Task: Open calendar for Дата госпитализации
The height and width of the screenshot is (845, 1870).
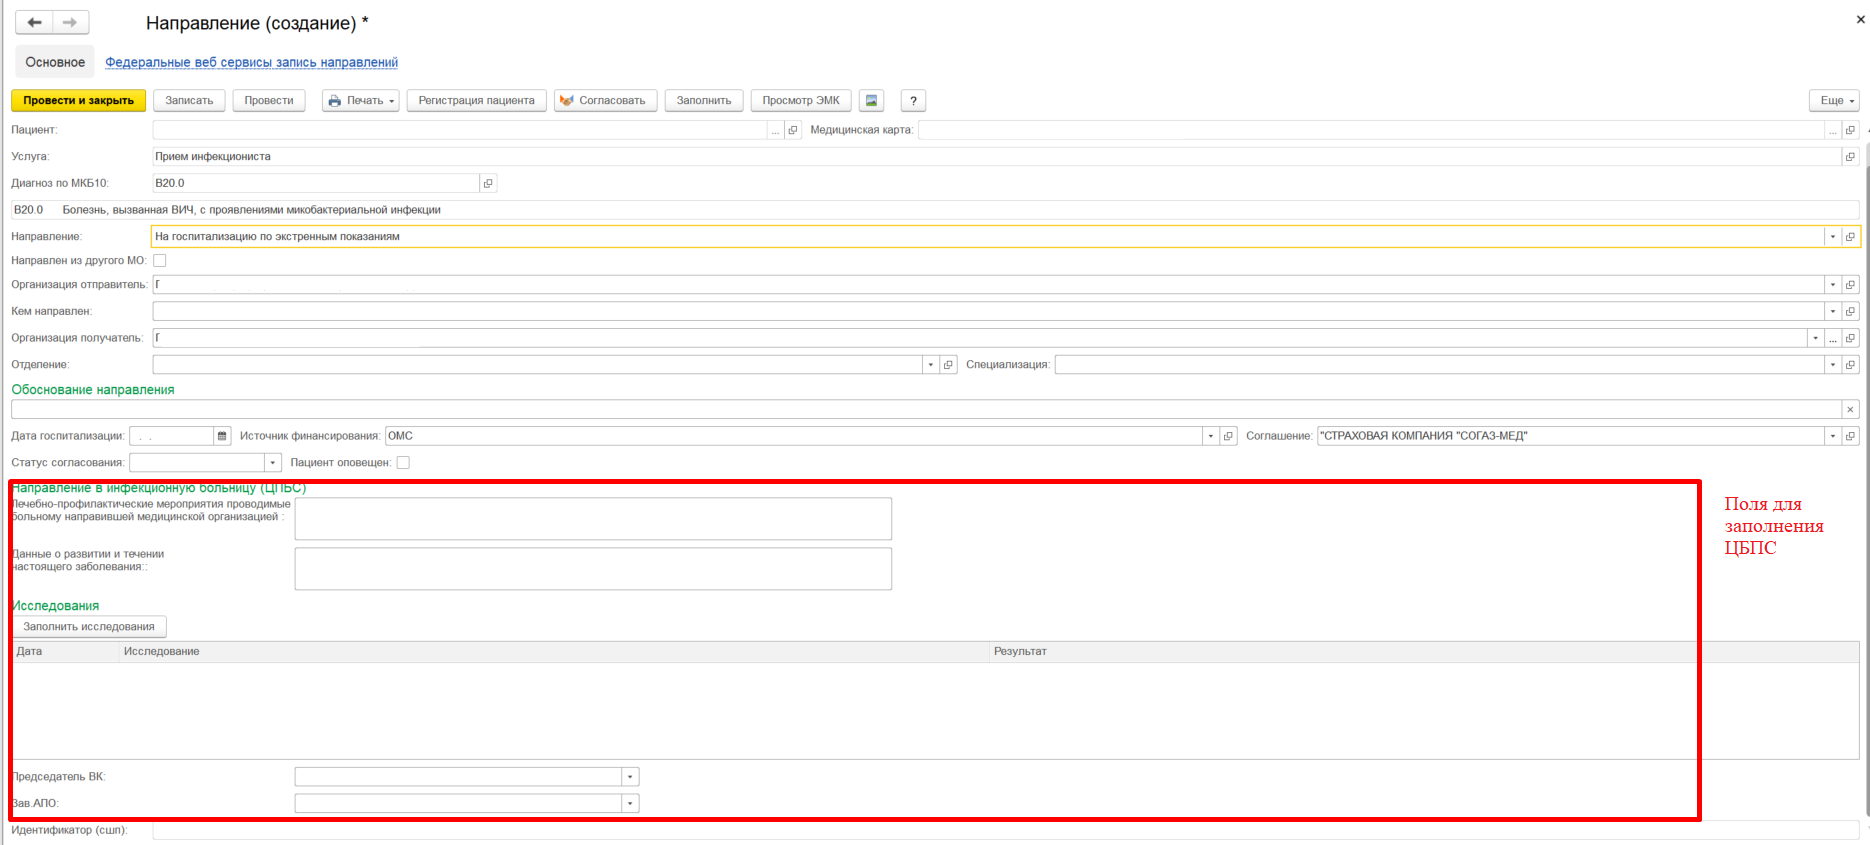Action: 222,436
